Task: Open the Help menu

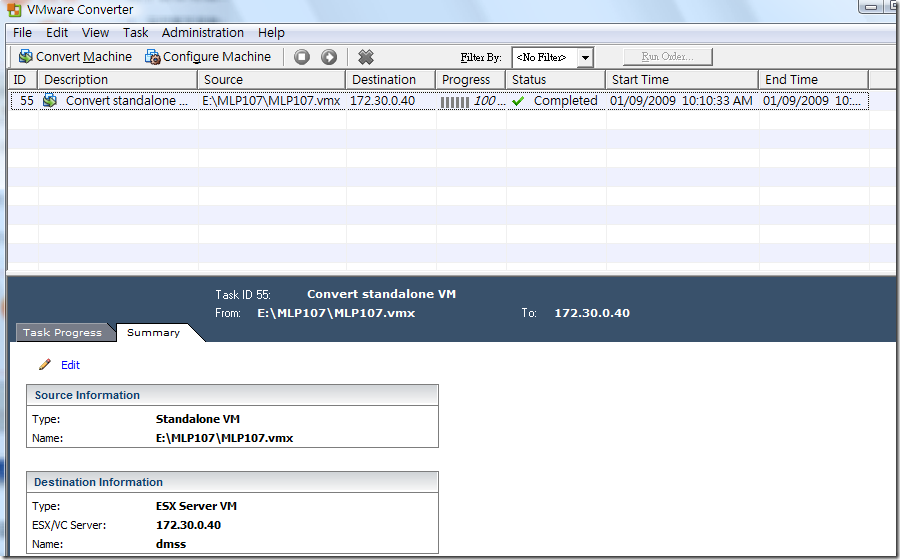Action: point(271,33)
